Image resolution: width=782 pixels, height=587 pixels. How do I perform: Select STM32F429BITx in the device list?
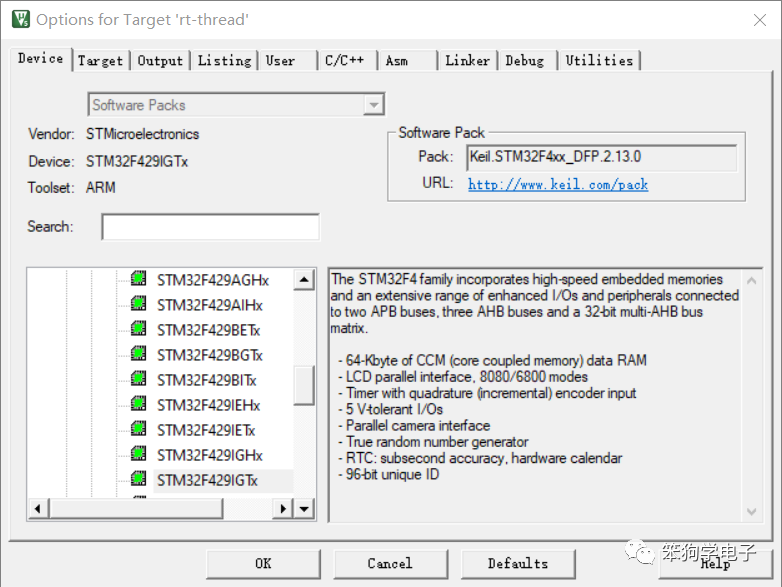(x=206, y=380)
